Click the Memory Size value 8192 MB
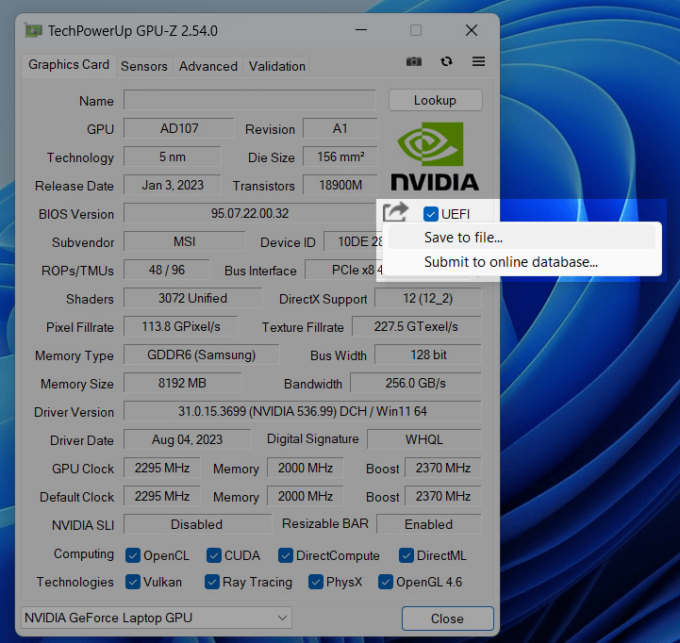Screen dimensions: 680x643 182,383
